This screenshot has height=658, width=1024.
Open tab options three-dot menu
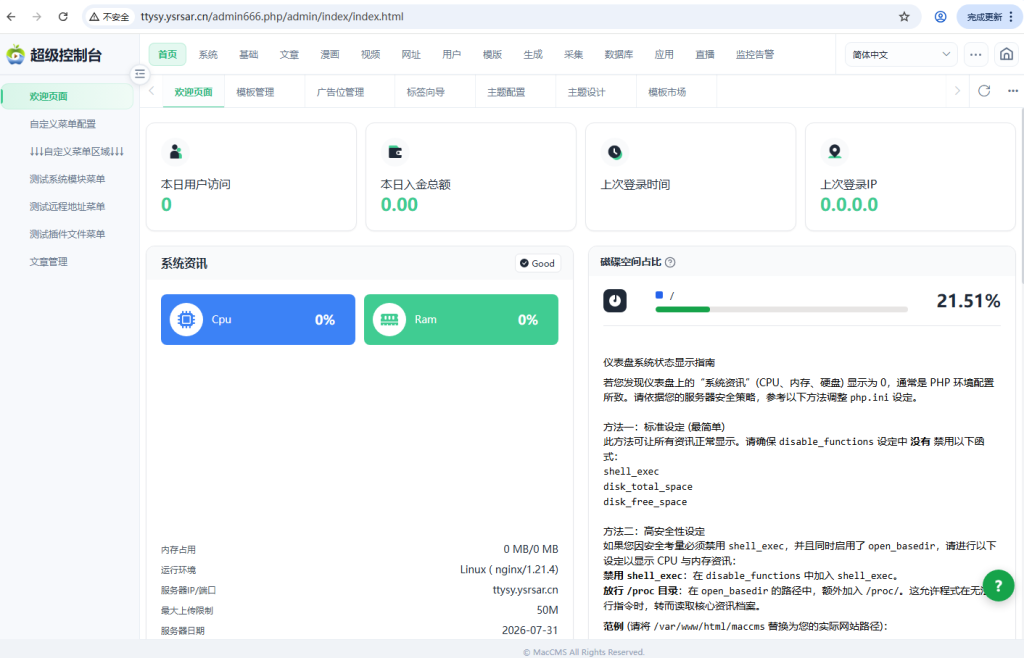point(1012,91)
